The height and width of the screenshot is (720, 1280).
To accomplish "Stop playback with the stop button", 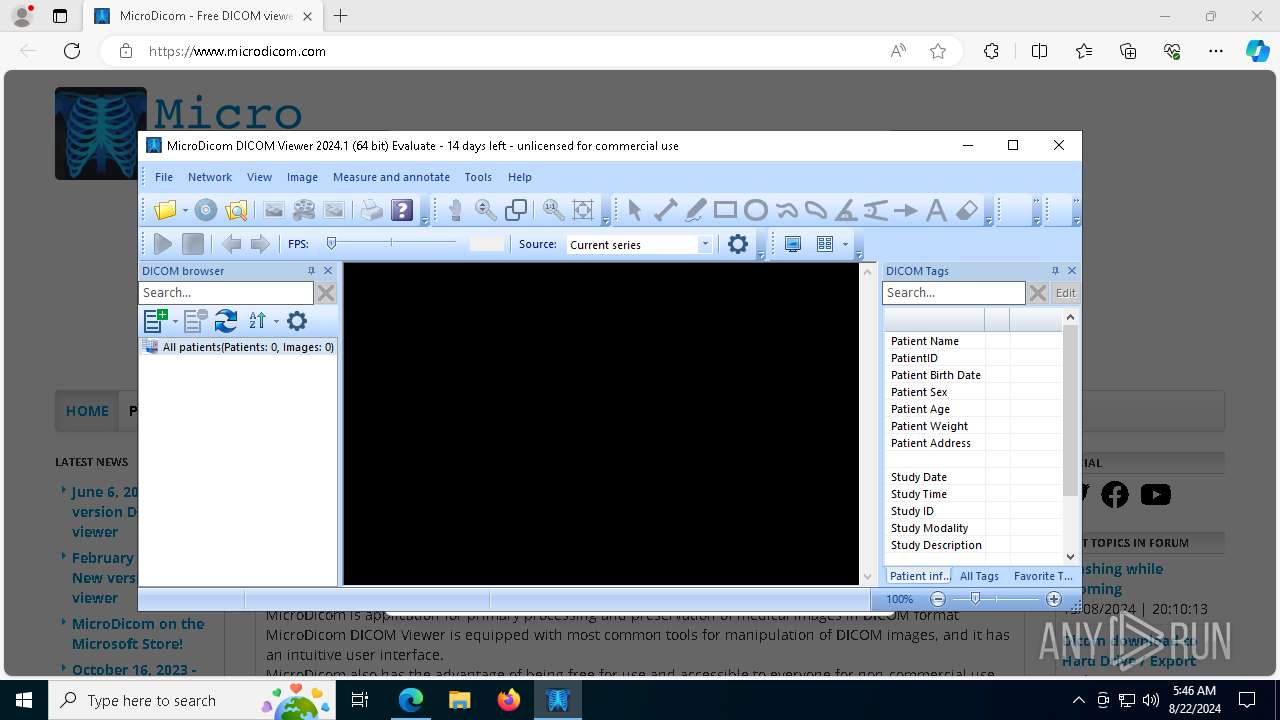I will coord(193,244).
